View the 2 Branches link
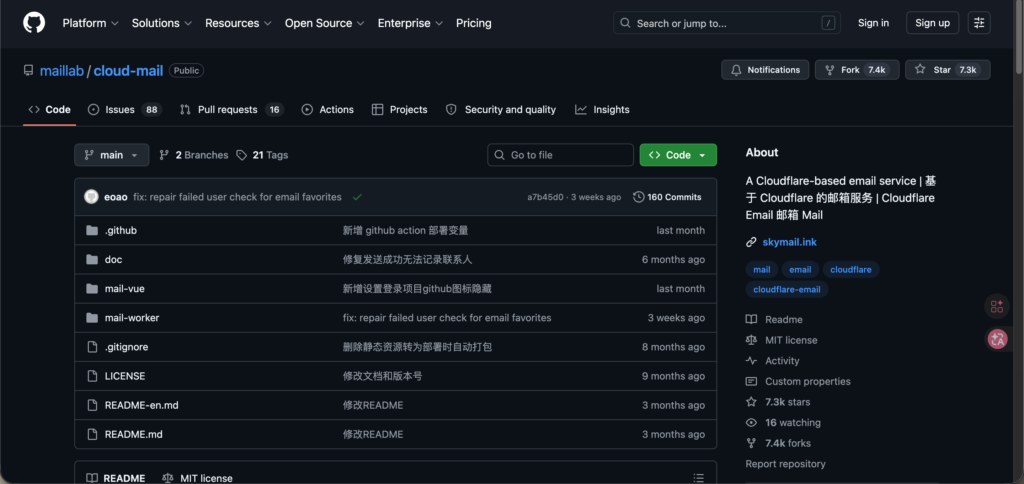Screen dimensions: 1024x484 (x=194, y=155)
